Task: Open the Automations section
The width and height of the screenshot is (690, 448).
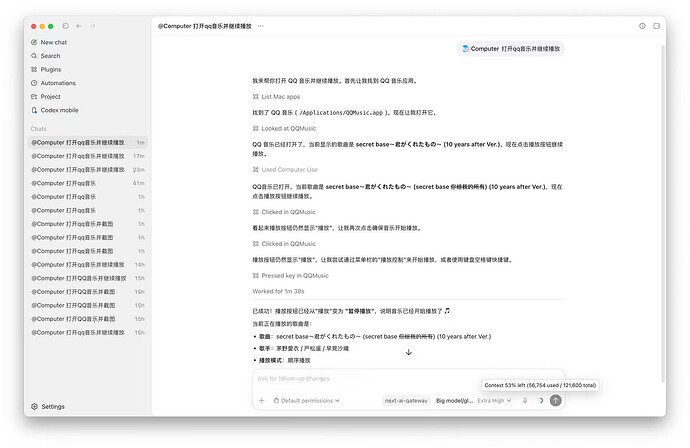Action: tap(58, 83)
